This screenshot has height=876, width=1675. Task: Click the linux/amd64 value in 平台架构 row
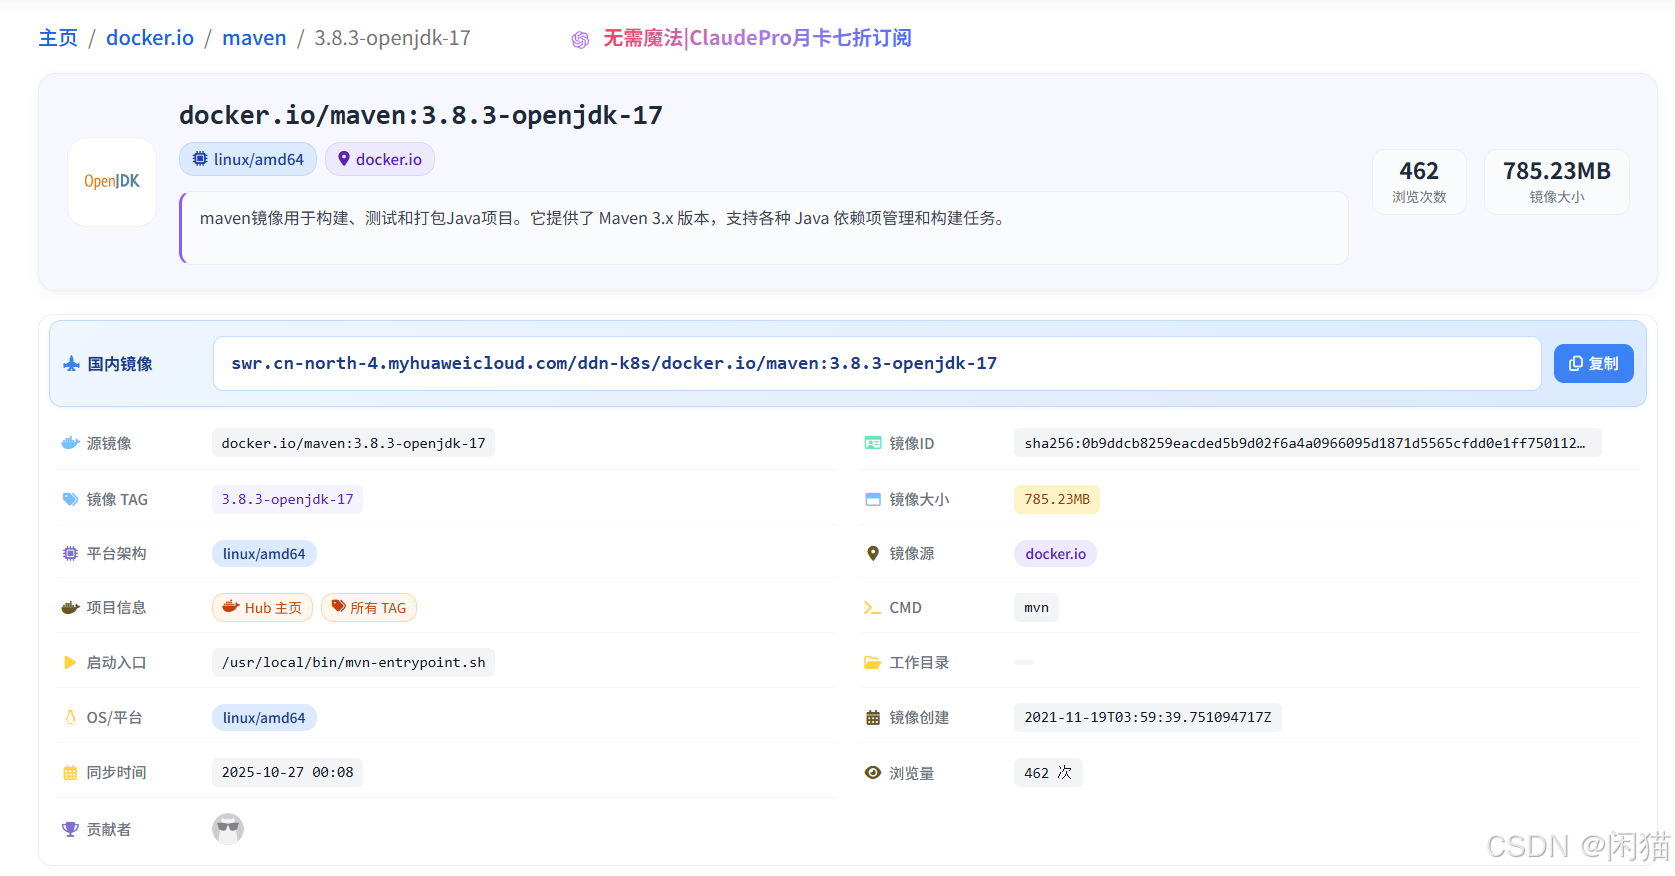264,554
